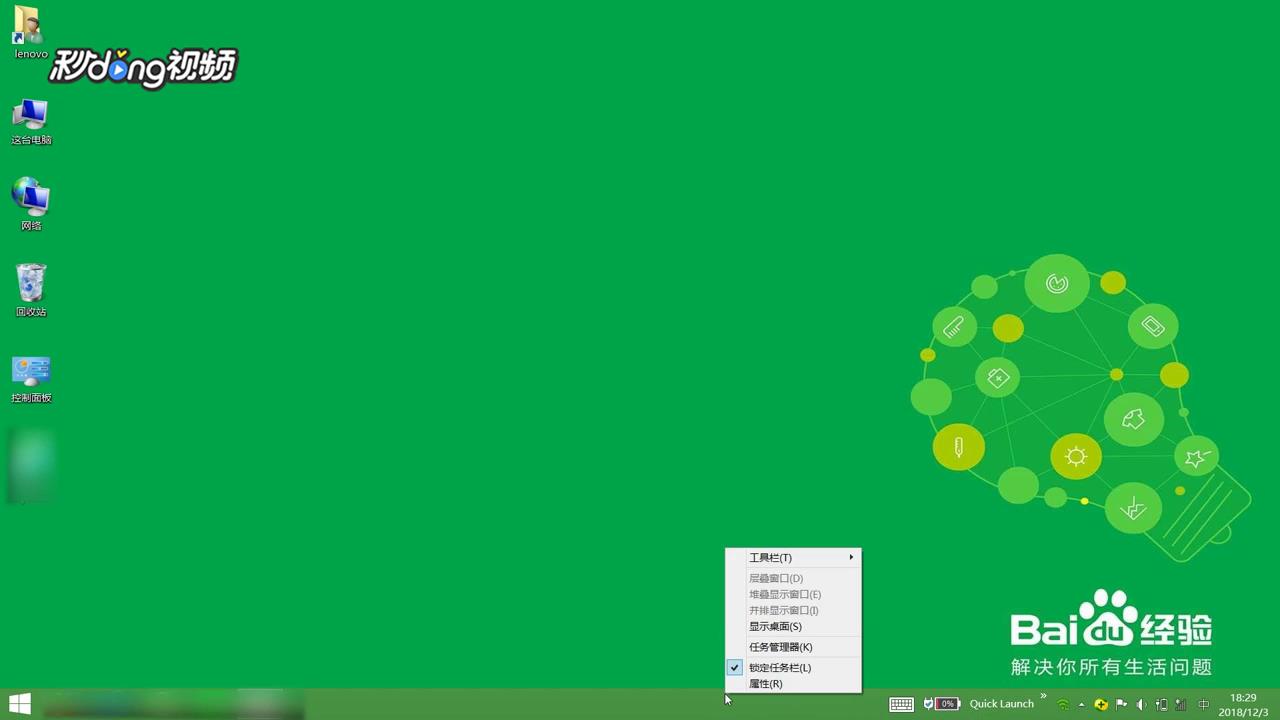Expand the Quick Launch double-chevron
The image size is (1280, 720).
1043,696
